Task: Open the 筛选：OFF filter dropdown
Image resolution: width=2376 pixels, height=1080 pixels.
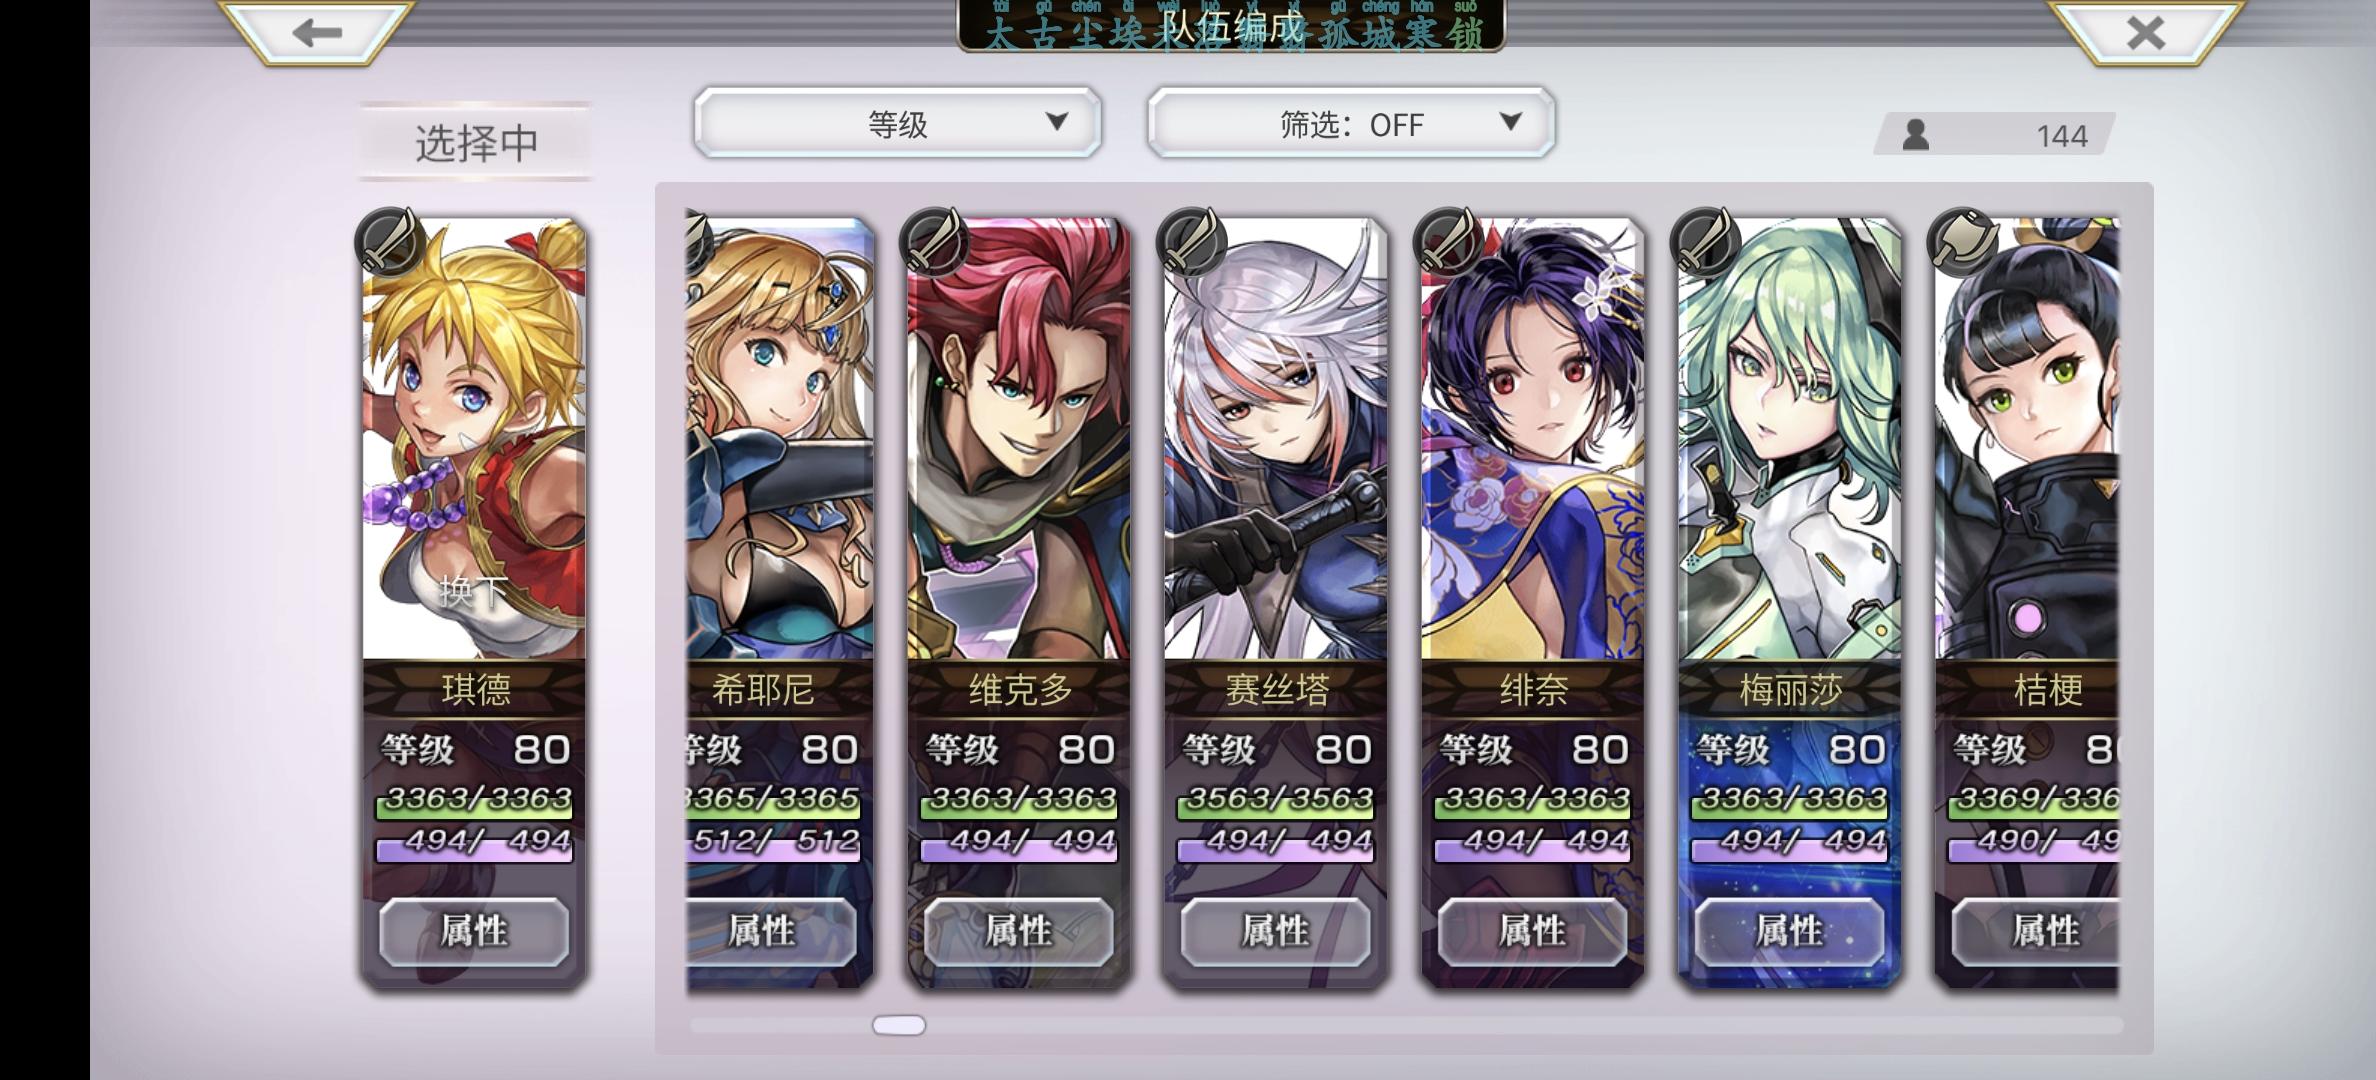Action: click(1351, 123)
